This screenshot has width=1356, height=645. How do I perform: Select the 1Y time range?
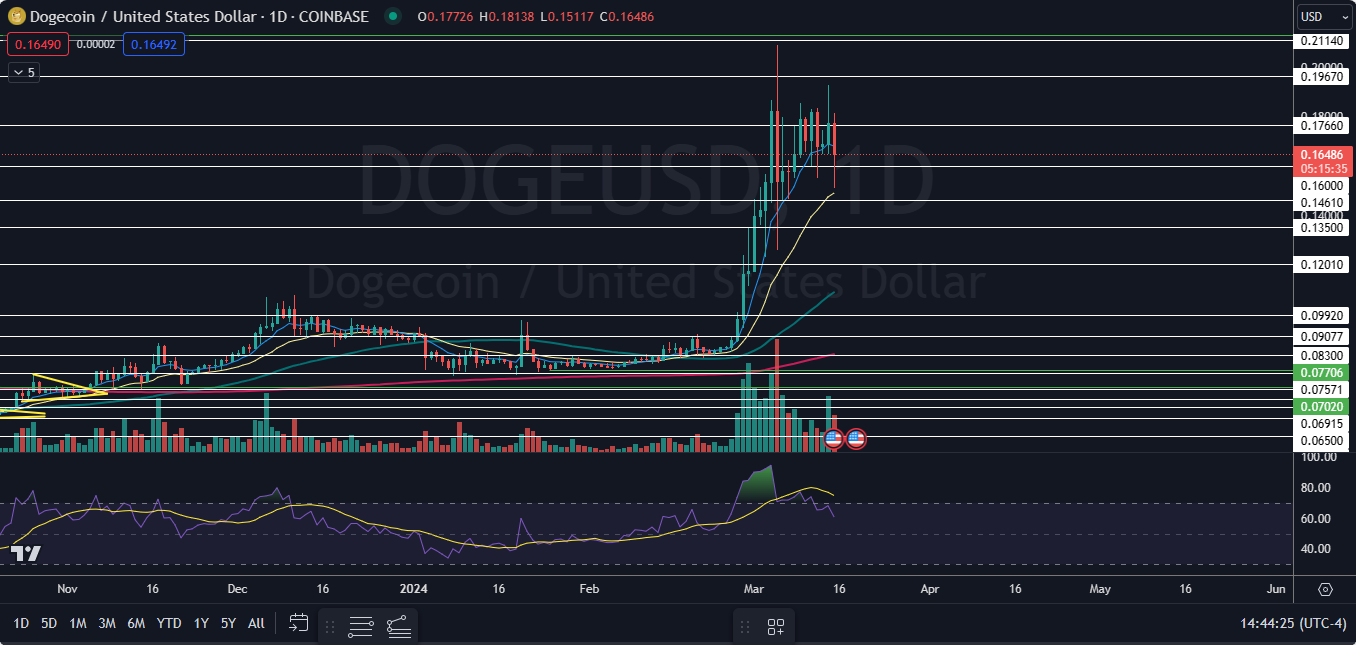click(x=201, y=623)
